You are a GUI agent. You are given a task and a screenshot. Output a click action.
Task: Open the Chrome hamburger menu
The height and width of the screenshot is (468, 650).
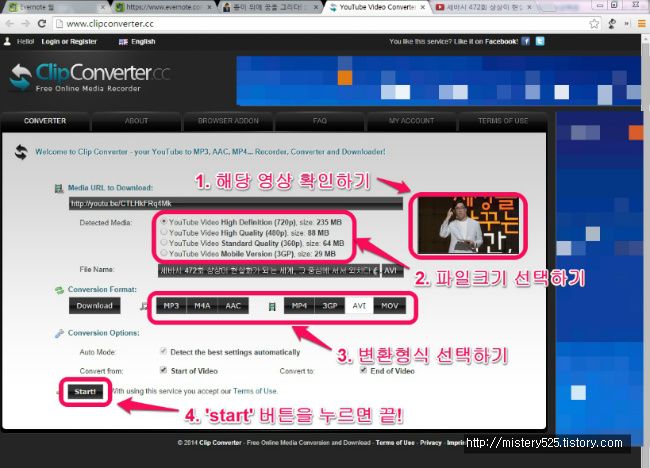pyautogui.click(x=641, y=24)
